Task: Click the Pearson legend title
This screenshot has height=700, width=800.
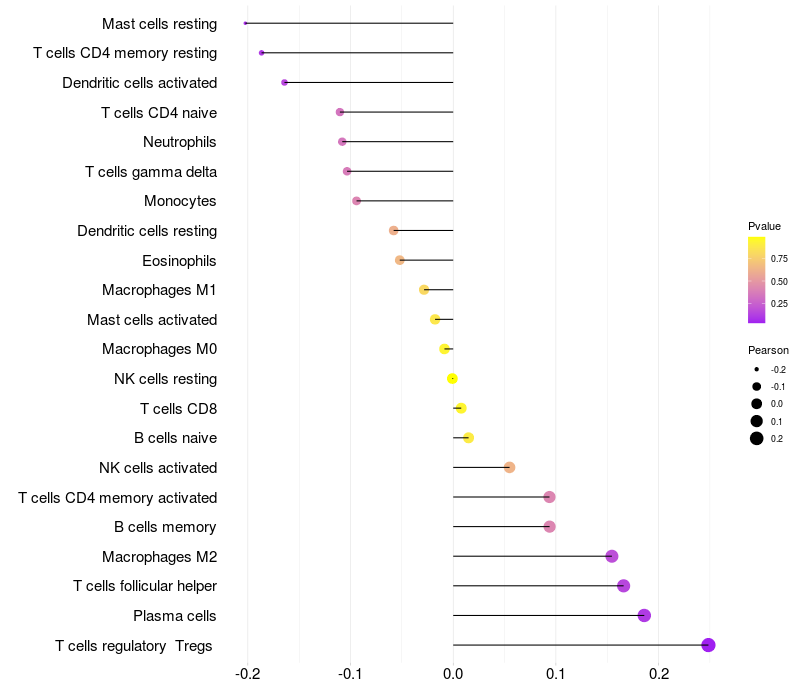Action: tap(768, 351)
